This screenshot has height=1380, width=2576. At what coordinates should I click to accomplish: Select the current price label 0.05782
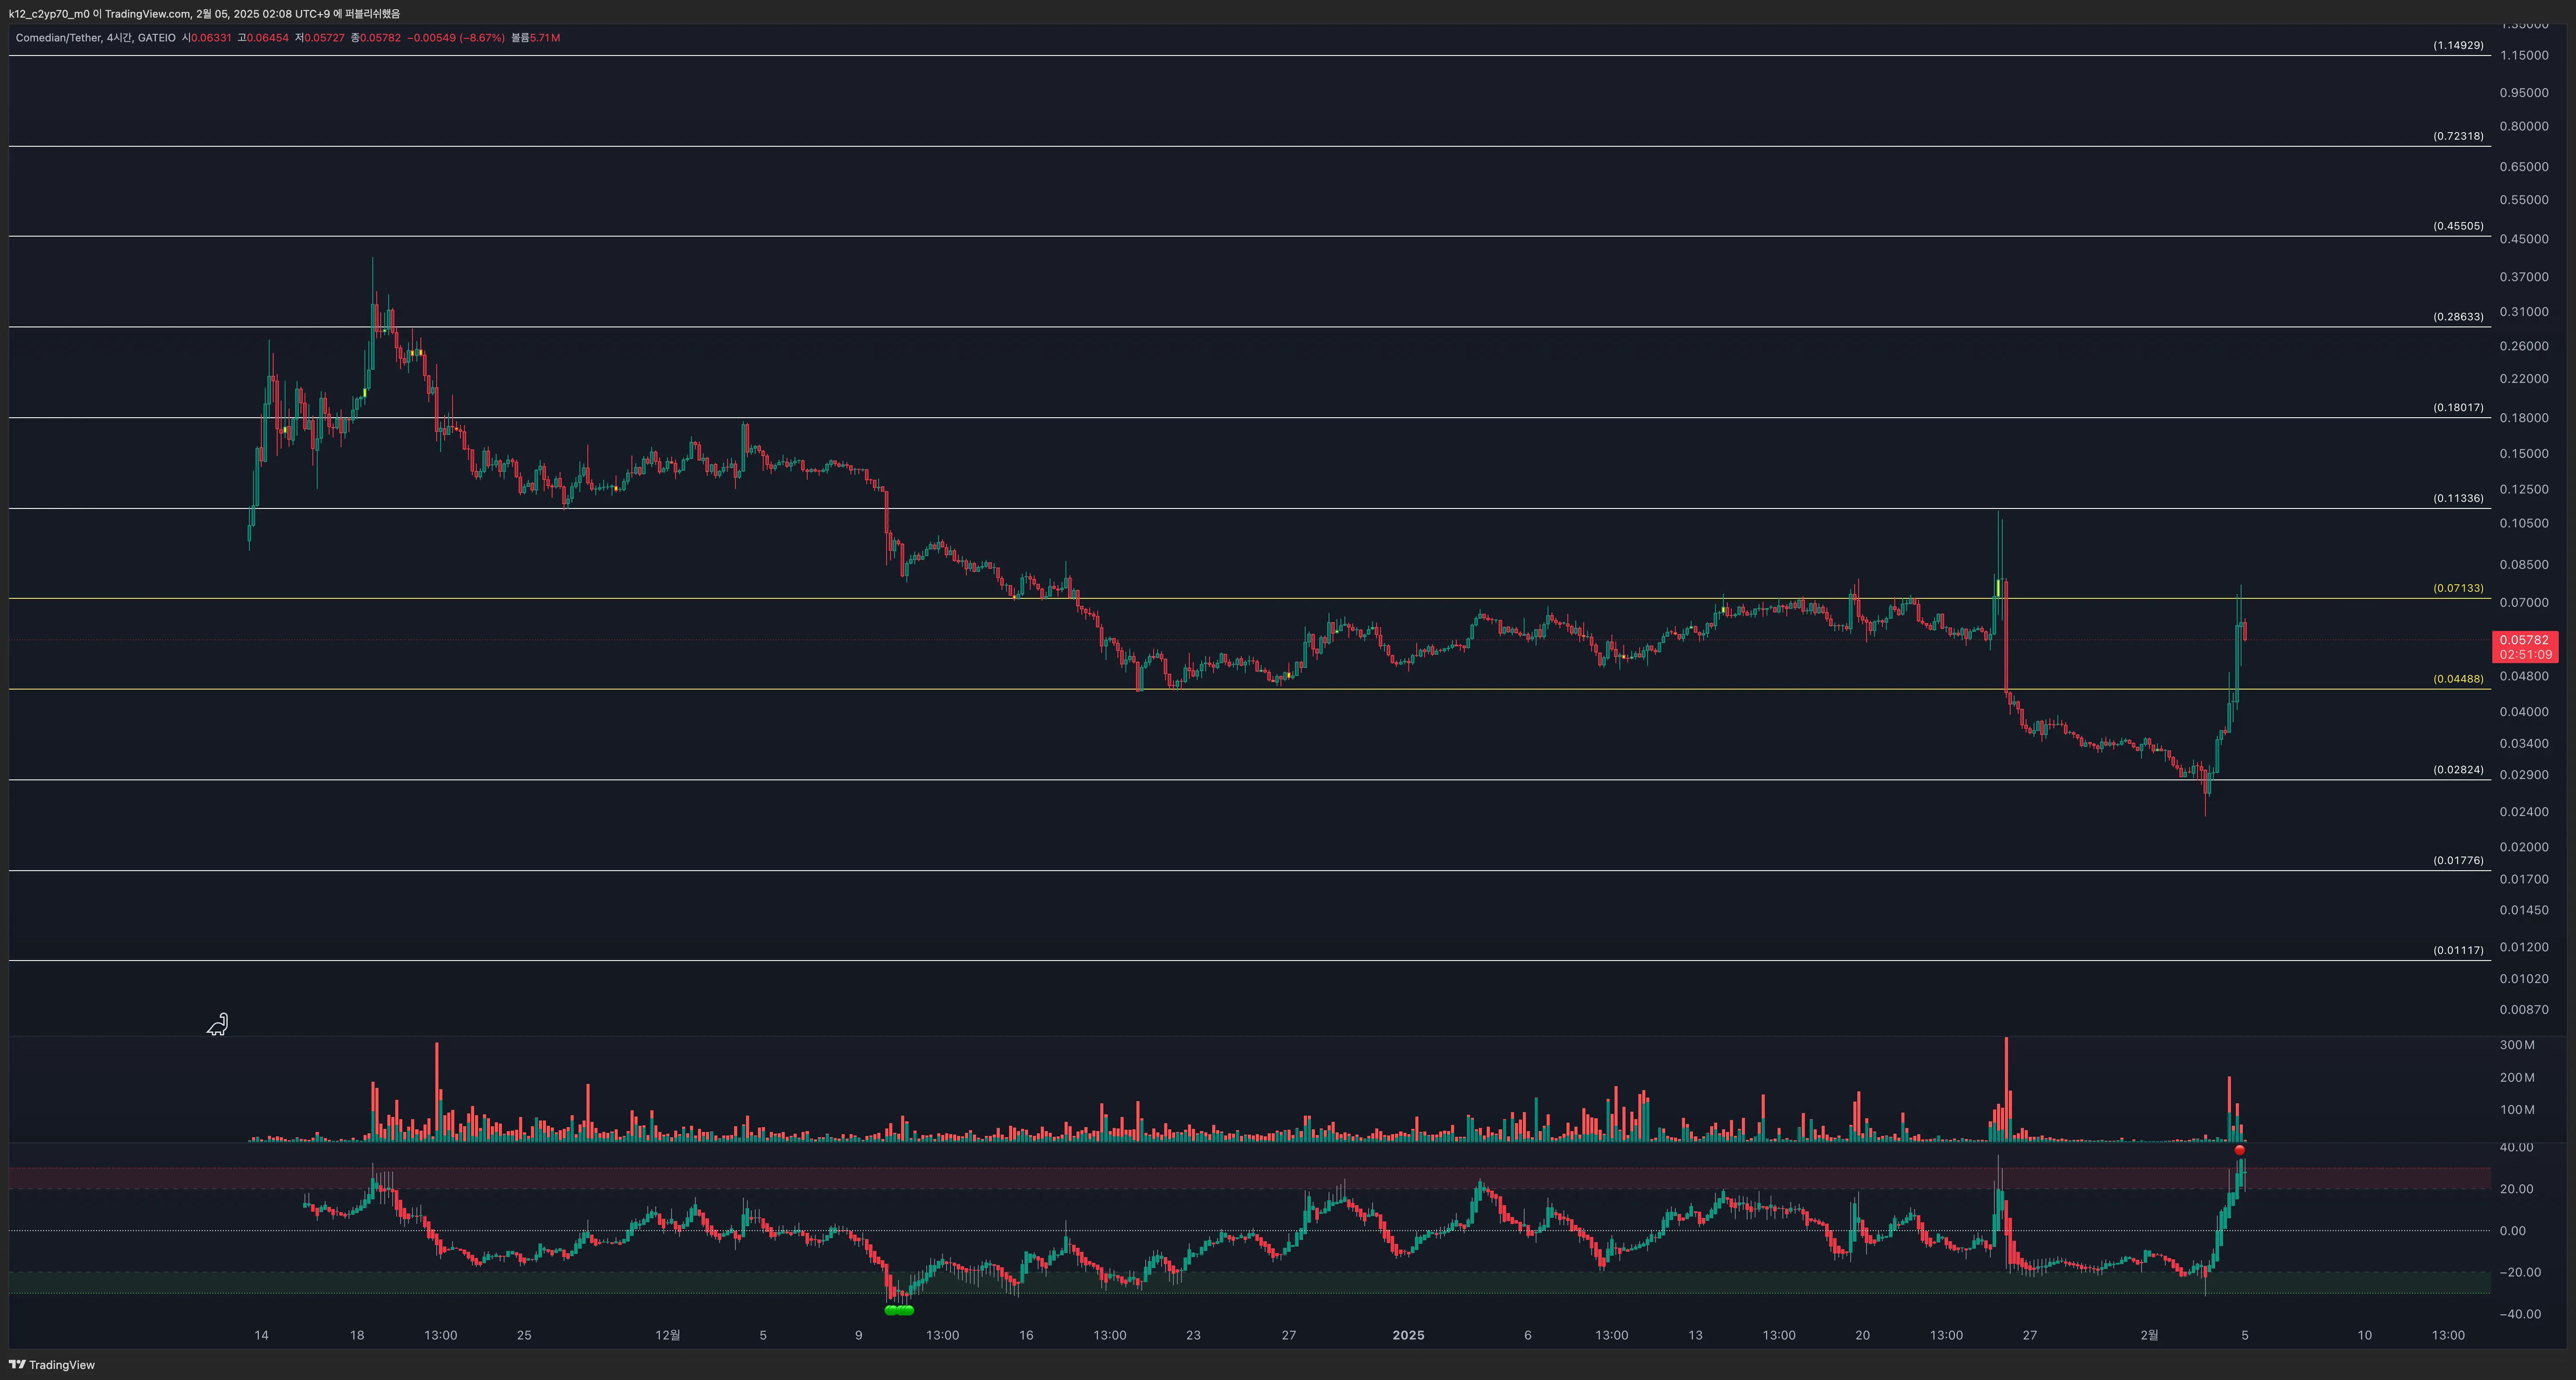(x=2525, y=640)
